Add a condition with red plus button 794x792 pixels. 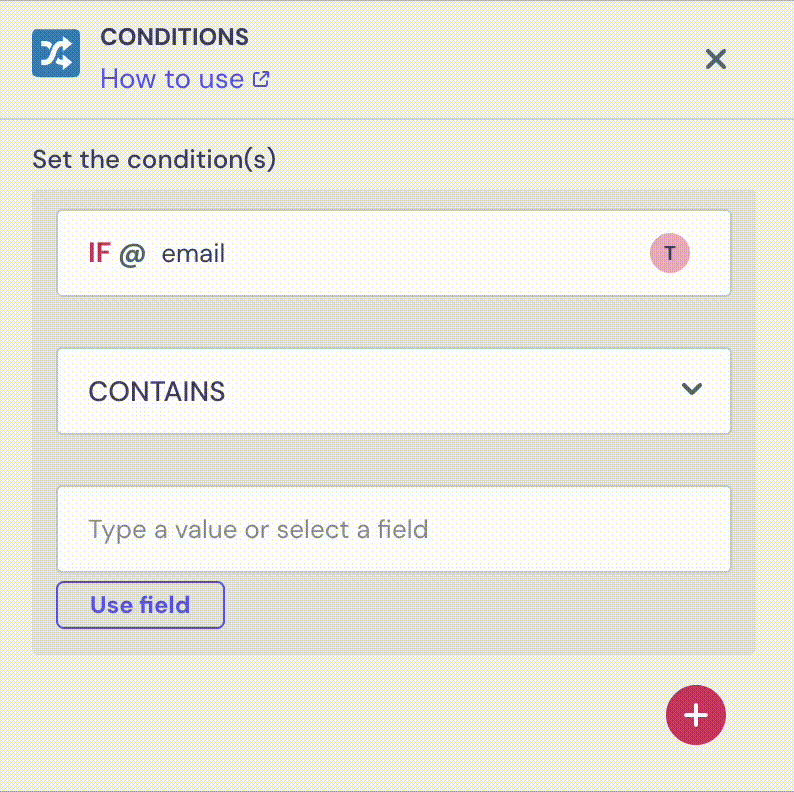[x=695, y=715]
